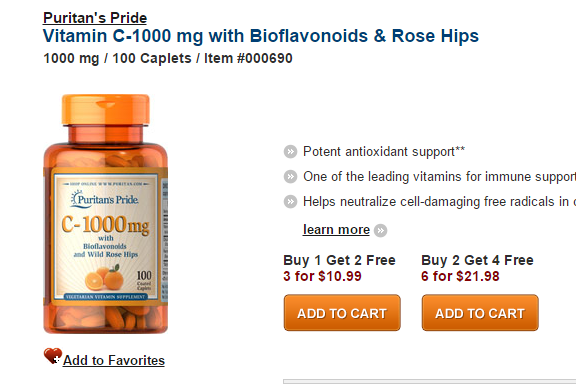Viewport: 576px width, 385px height.
Task: Select the Add to Favorites link
Action: pyautogui.click(x=114, y=360)
